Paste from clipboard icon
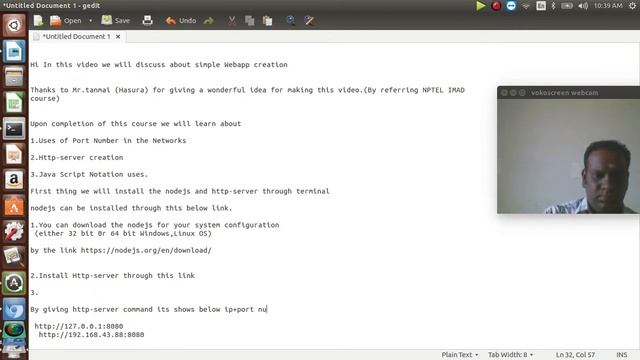 [x=267, y=20]
